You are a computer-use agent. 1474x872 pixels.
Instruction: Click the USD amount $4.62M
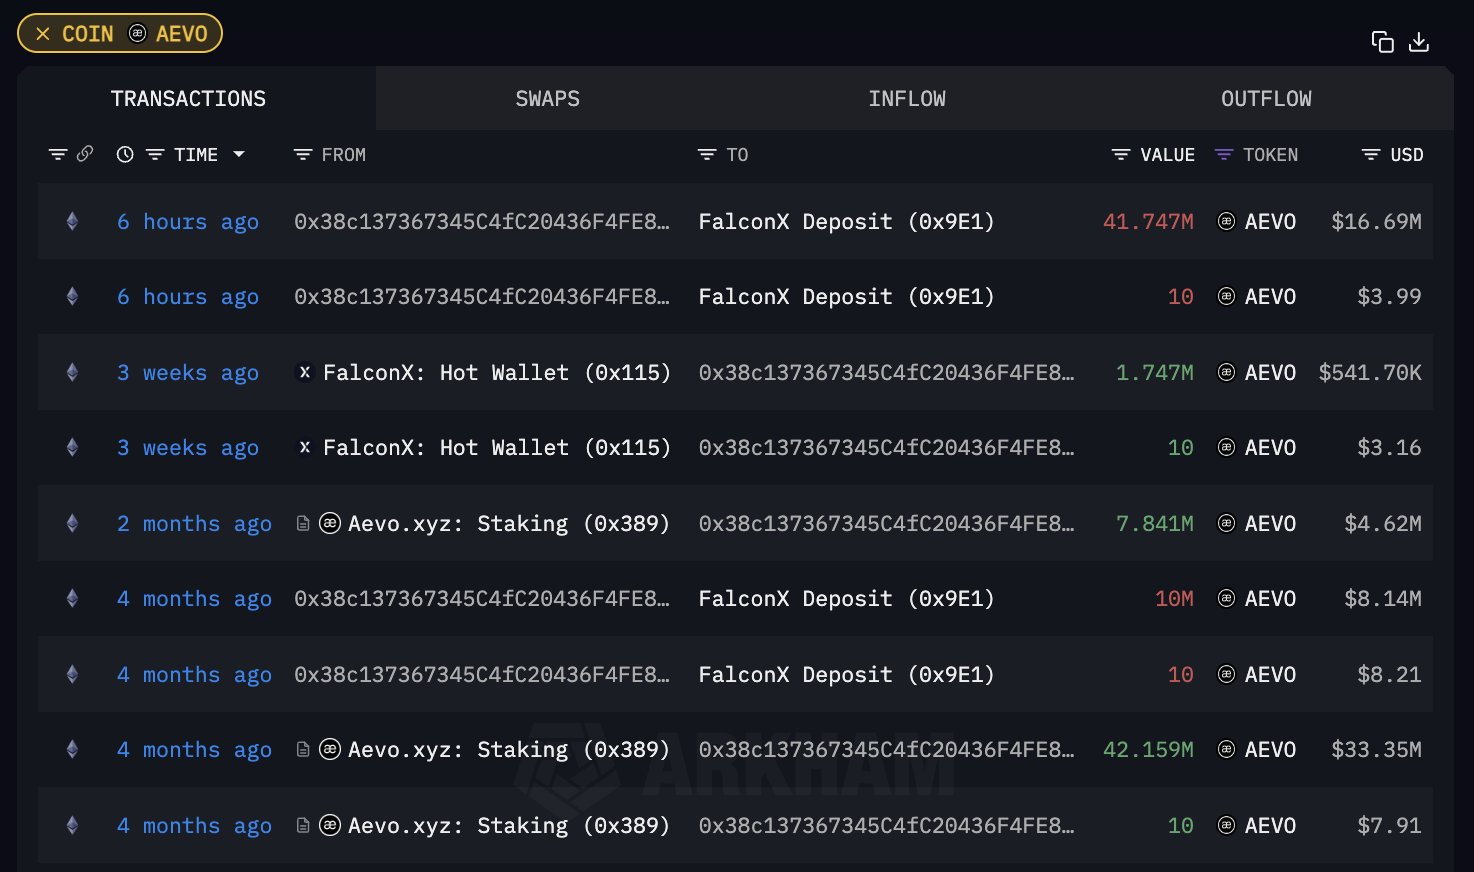click(x=1383, y=523)
